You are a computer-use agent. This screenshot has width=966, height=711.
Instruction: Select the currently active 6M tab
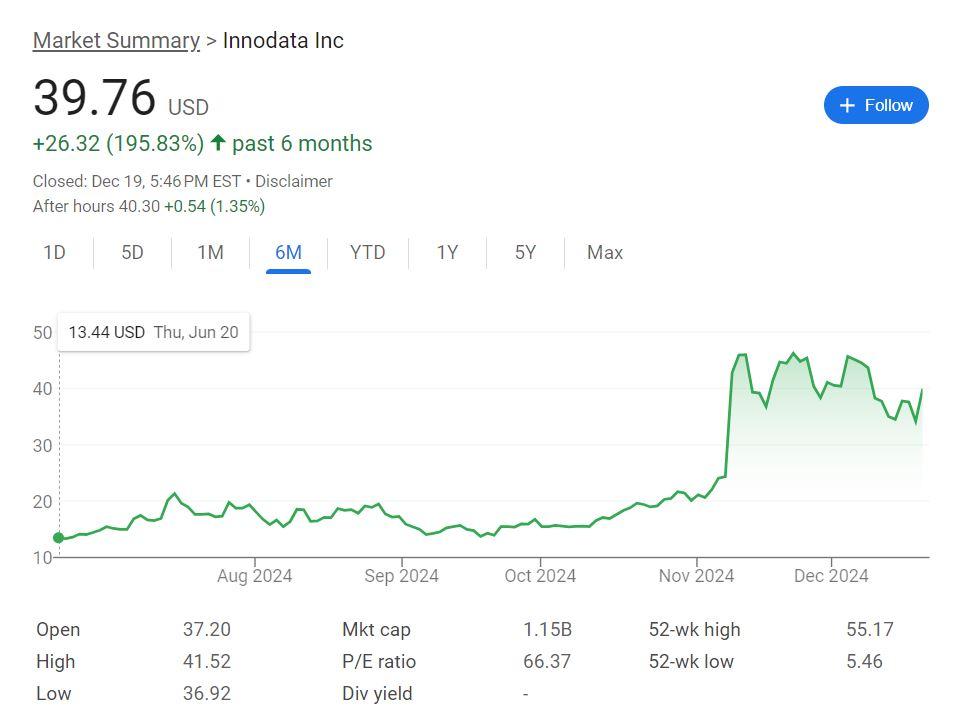[287, 253]
